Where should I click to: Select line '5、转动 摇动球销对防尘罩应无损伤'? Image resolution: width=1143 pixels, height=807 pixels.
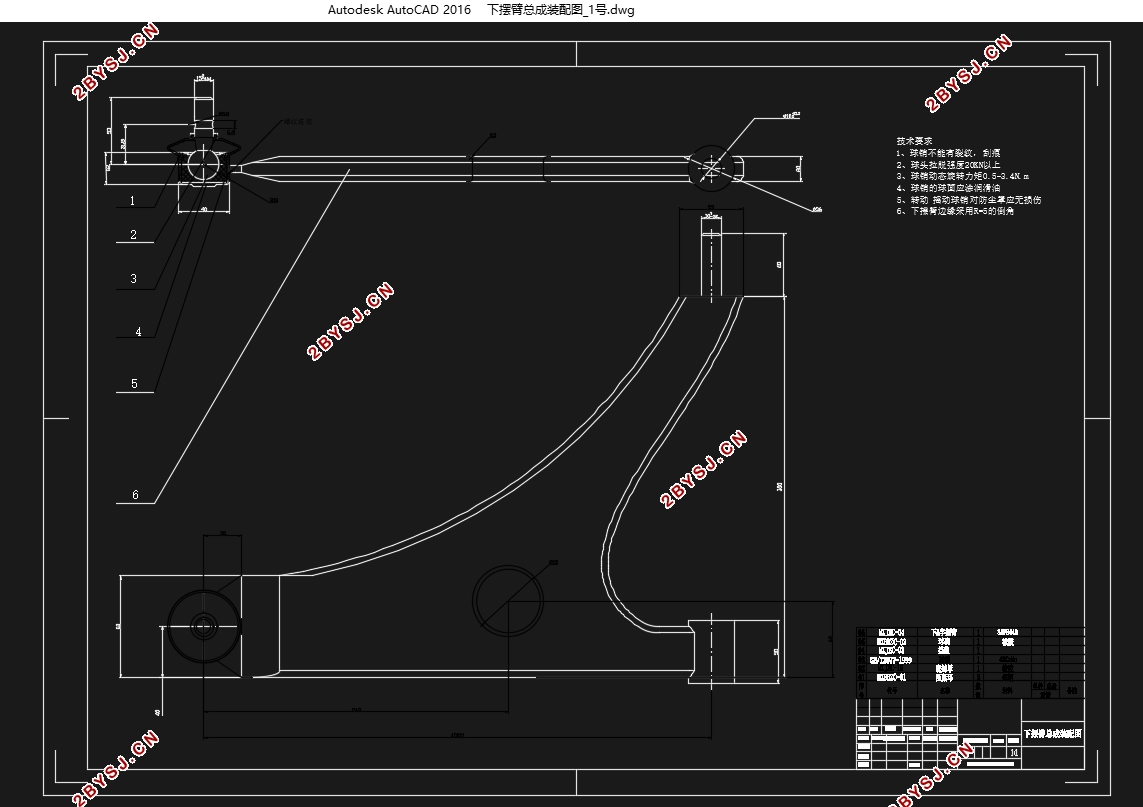click(969, 200)
